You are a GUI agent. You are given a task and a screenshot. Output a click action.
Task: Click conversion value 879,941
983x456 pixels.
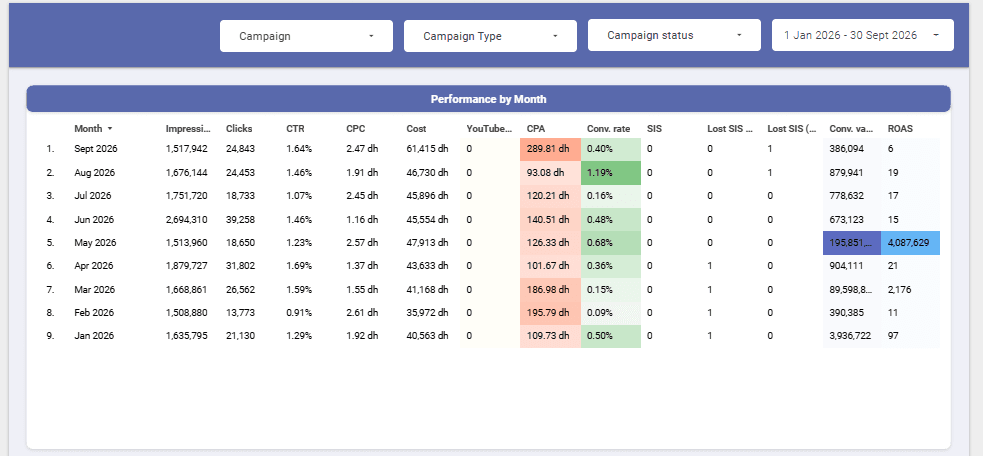point(846,172)
